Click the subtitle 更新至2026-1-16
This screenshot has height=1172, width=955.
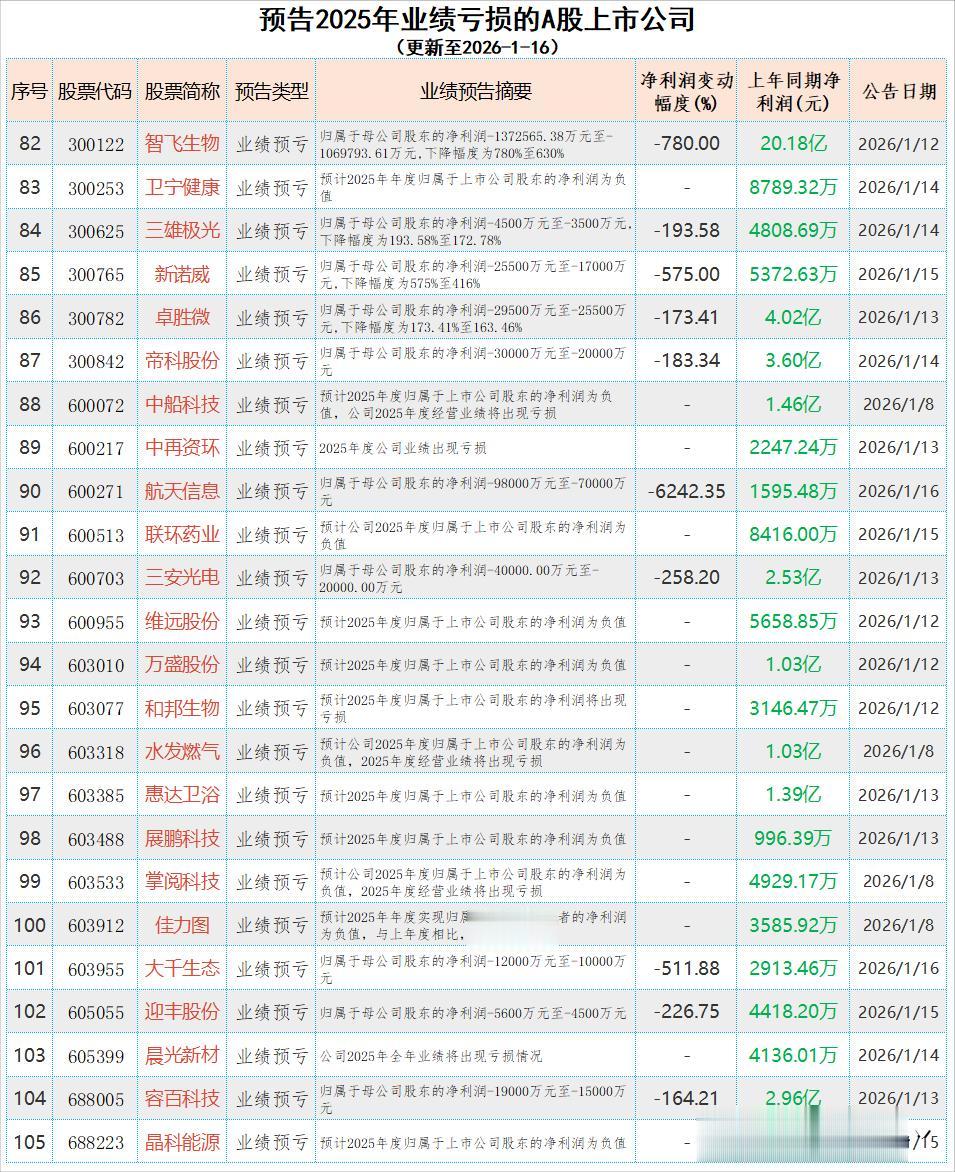pos(478,47)
